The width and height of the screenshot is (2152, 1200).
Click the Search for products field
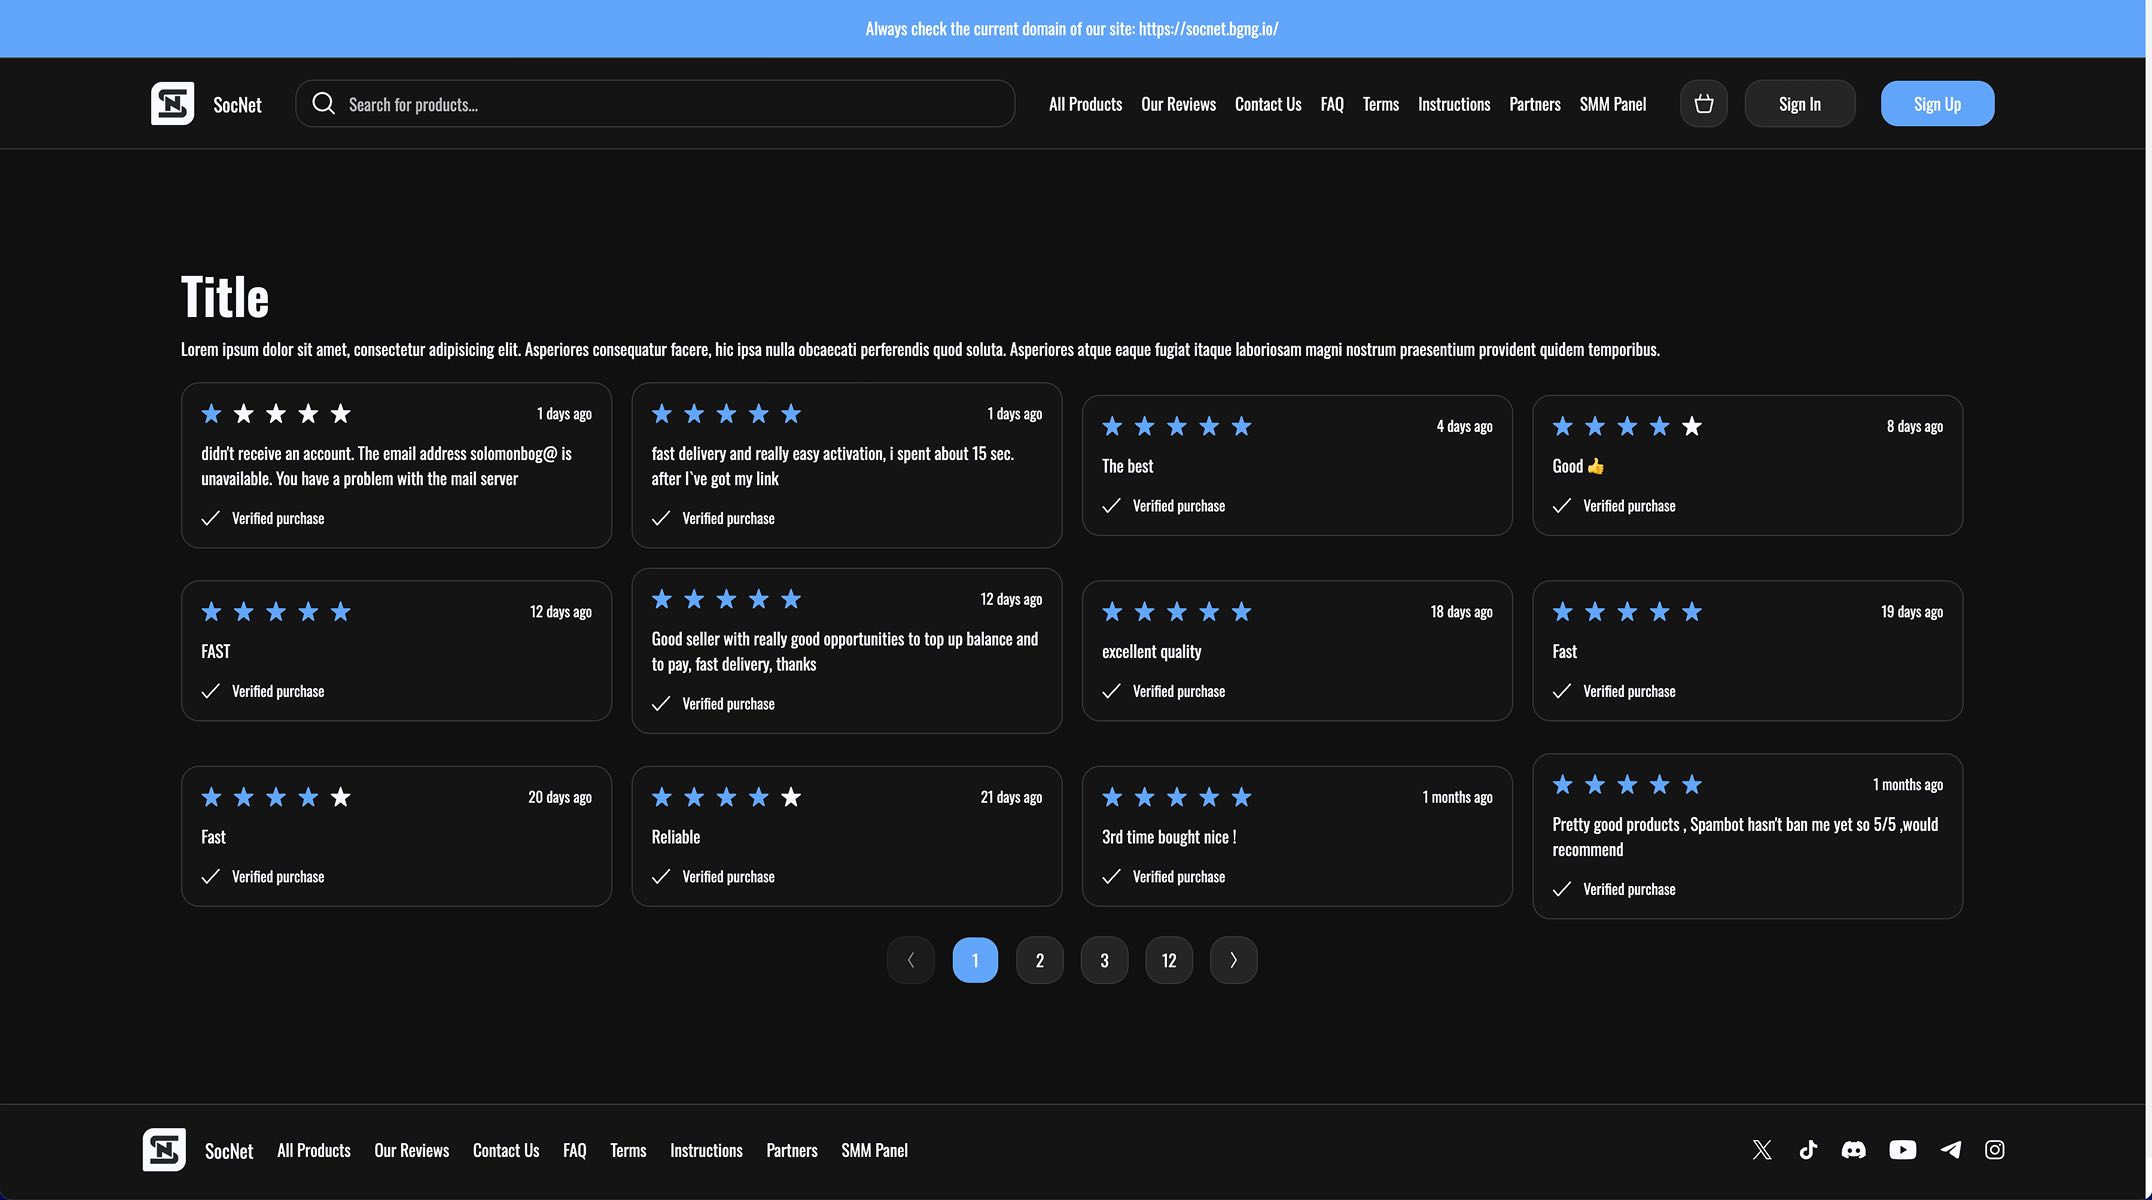tap(655, 104)
